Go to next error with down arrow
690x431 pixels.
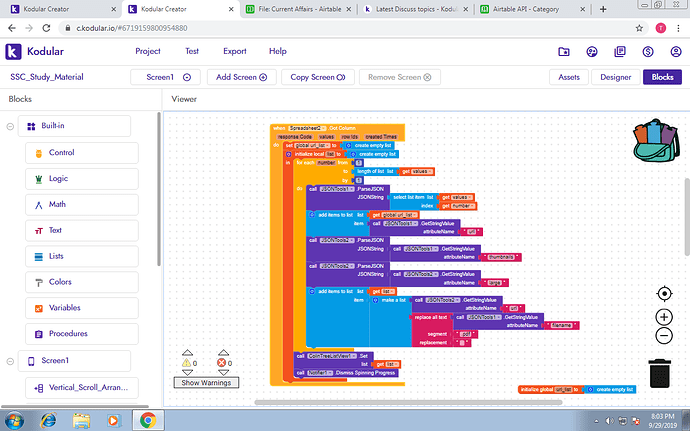coord(224,372)
